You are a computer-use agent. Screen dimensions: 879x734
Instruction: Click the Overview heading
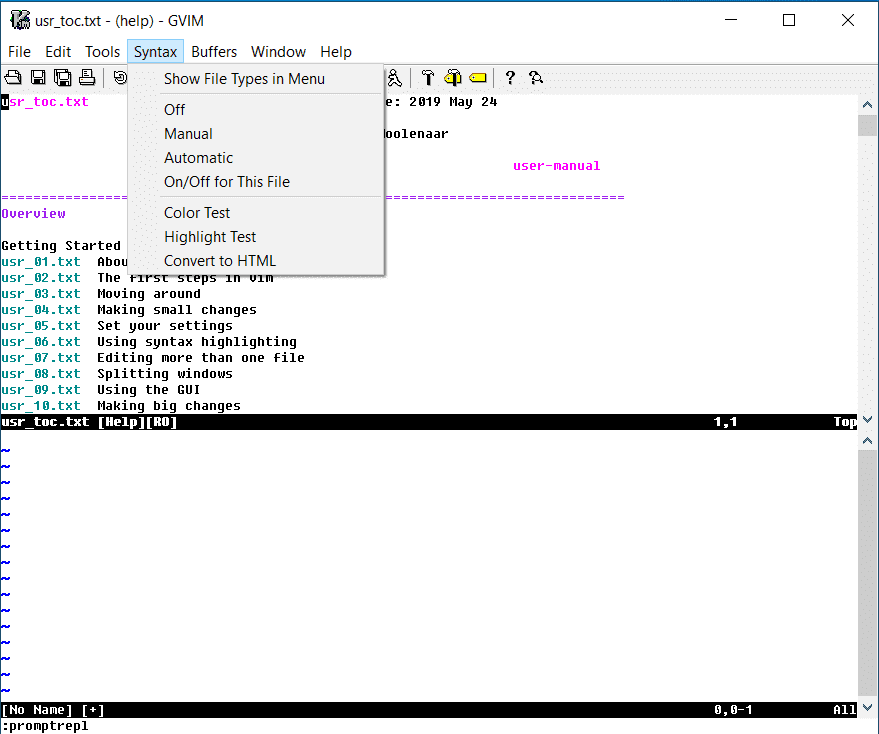point(34,214)
